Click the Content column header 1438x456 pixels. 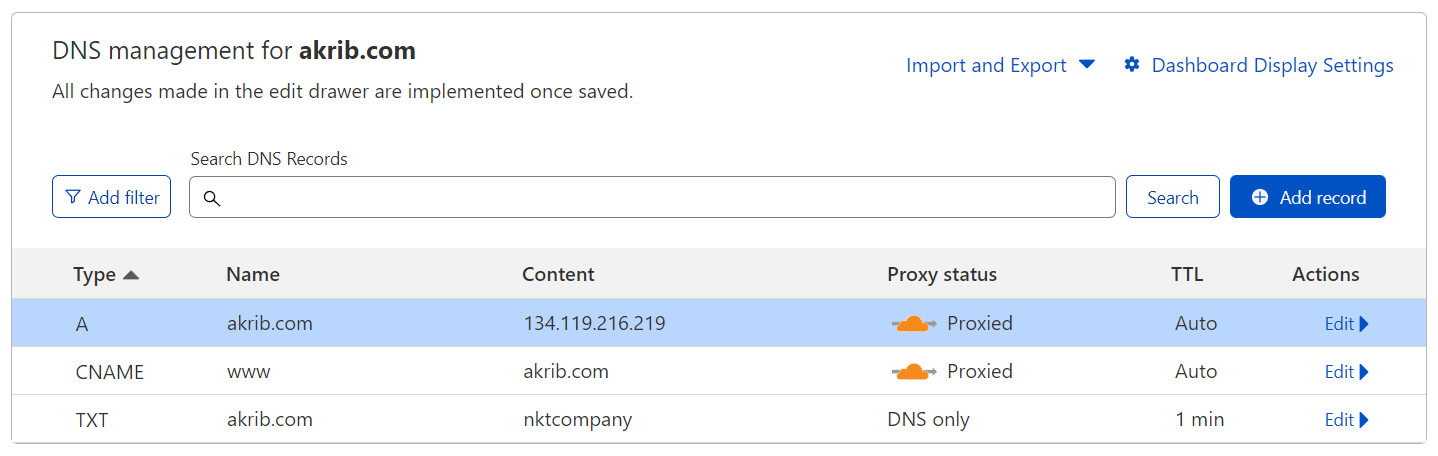(558, 274)
